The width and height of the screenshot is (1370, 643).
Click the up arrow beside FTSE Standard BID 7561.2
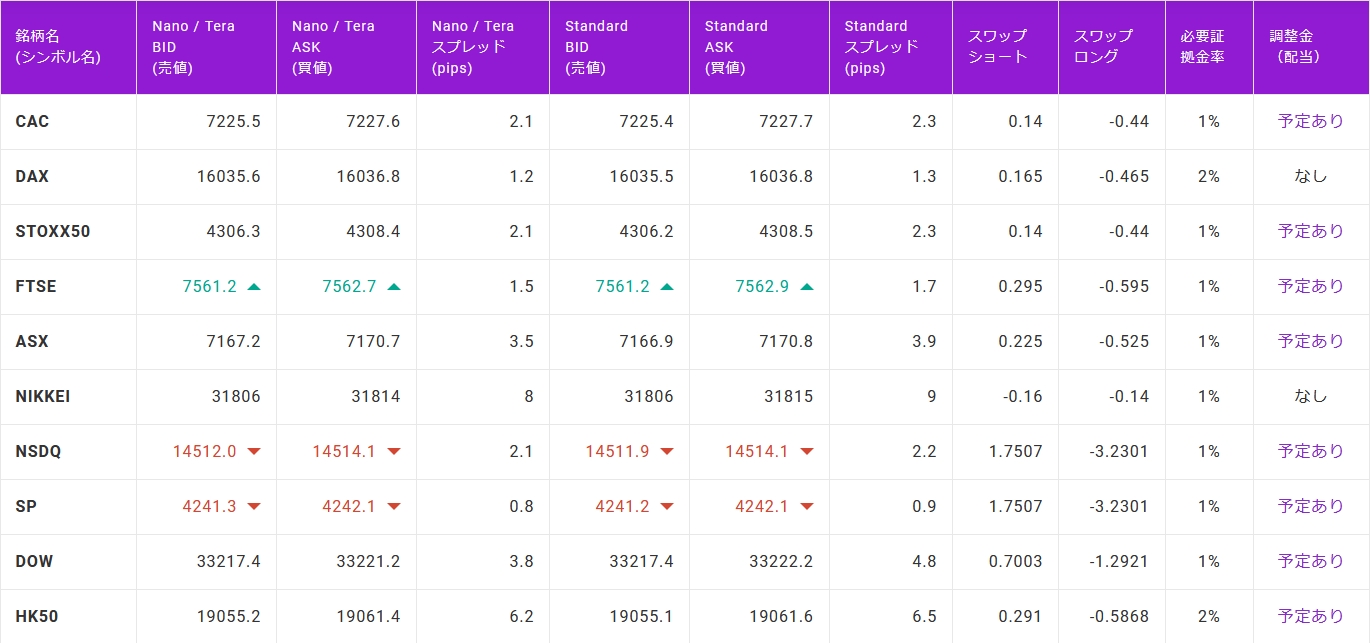point(667,287)
